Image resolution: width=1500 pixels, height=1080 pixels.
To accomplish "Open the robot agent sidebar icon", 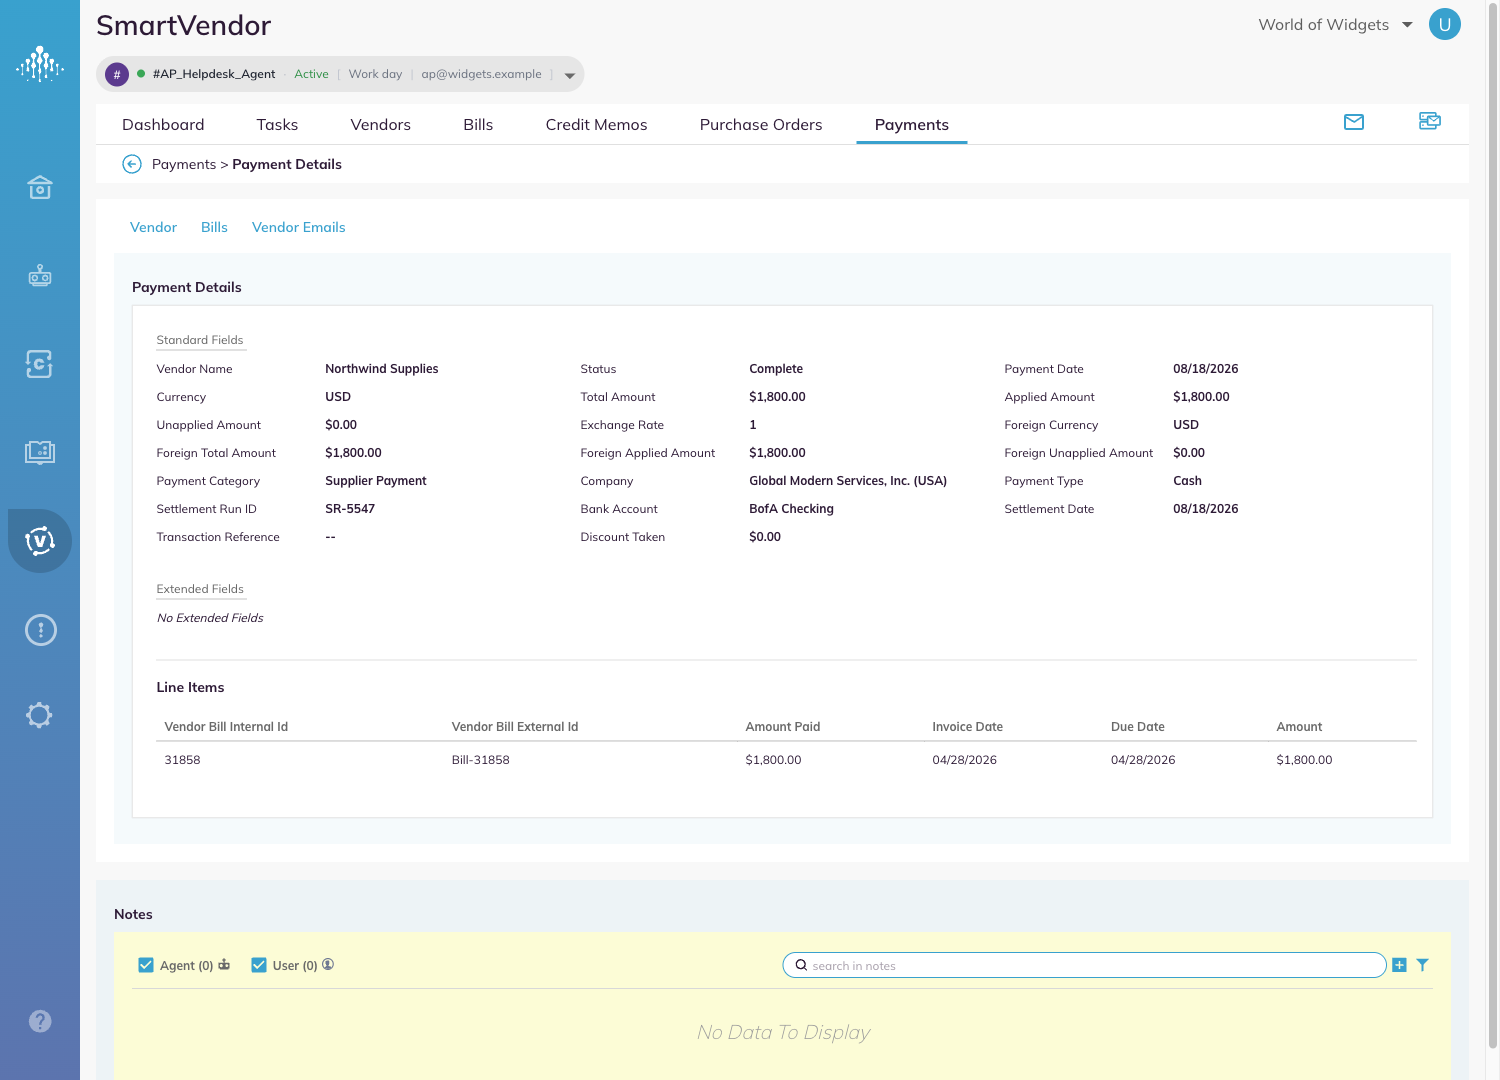I will (x=40, y=275).
